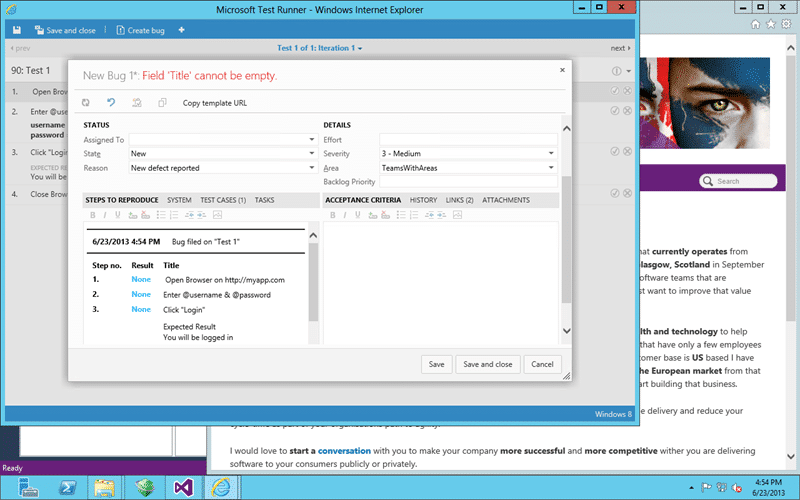Toggle underline in Steps to Reproduce editor
The height and width of the screenshot is (500, 800).
click(117, 215)
